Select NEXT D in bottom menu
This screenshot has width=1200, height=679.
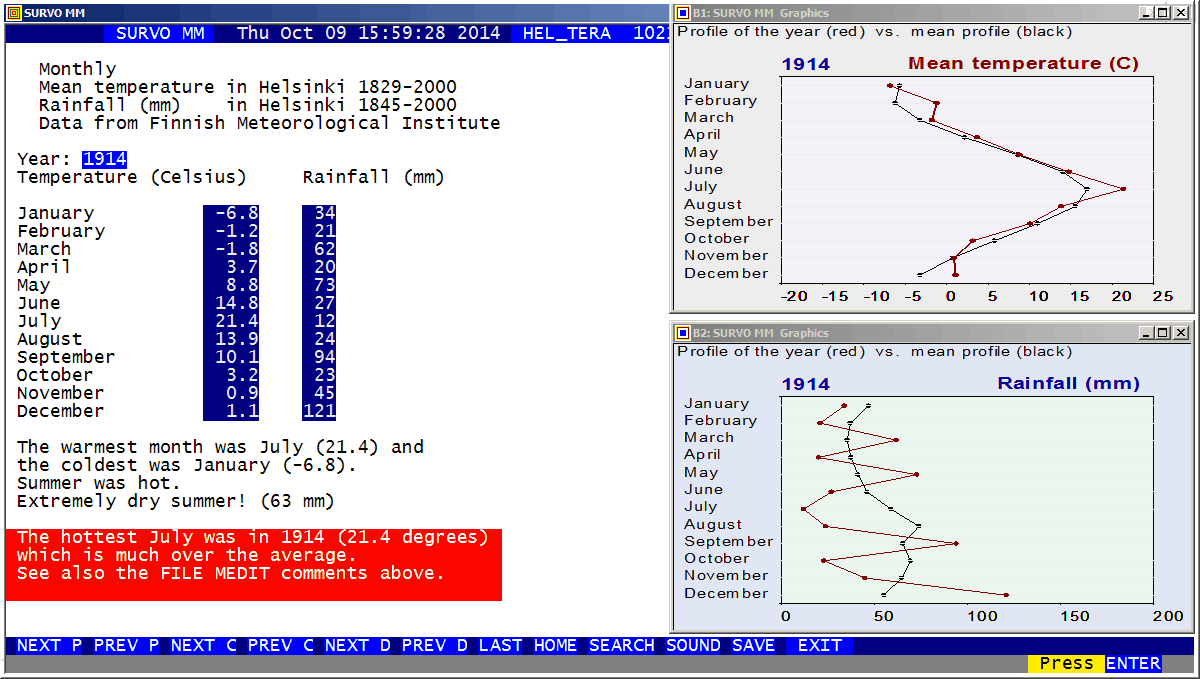coord(357,646)
